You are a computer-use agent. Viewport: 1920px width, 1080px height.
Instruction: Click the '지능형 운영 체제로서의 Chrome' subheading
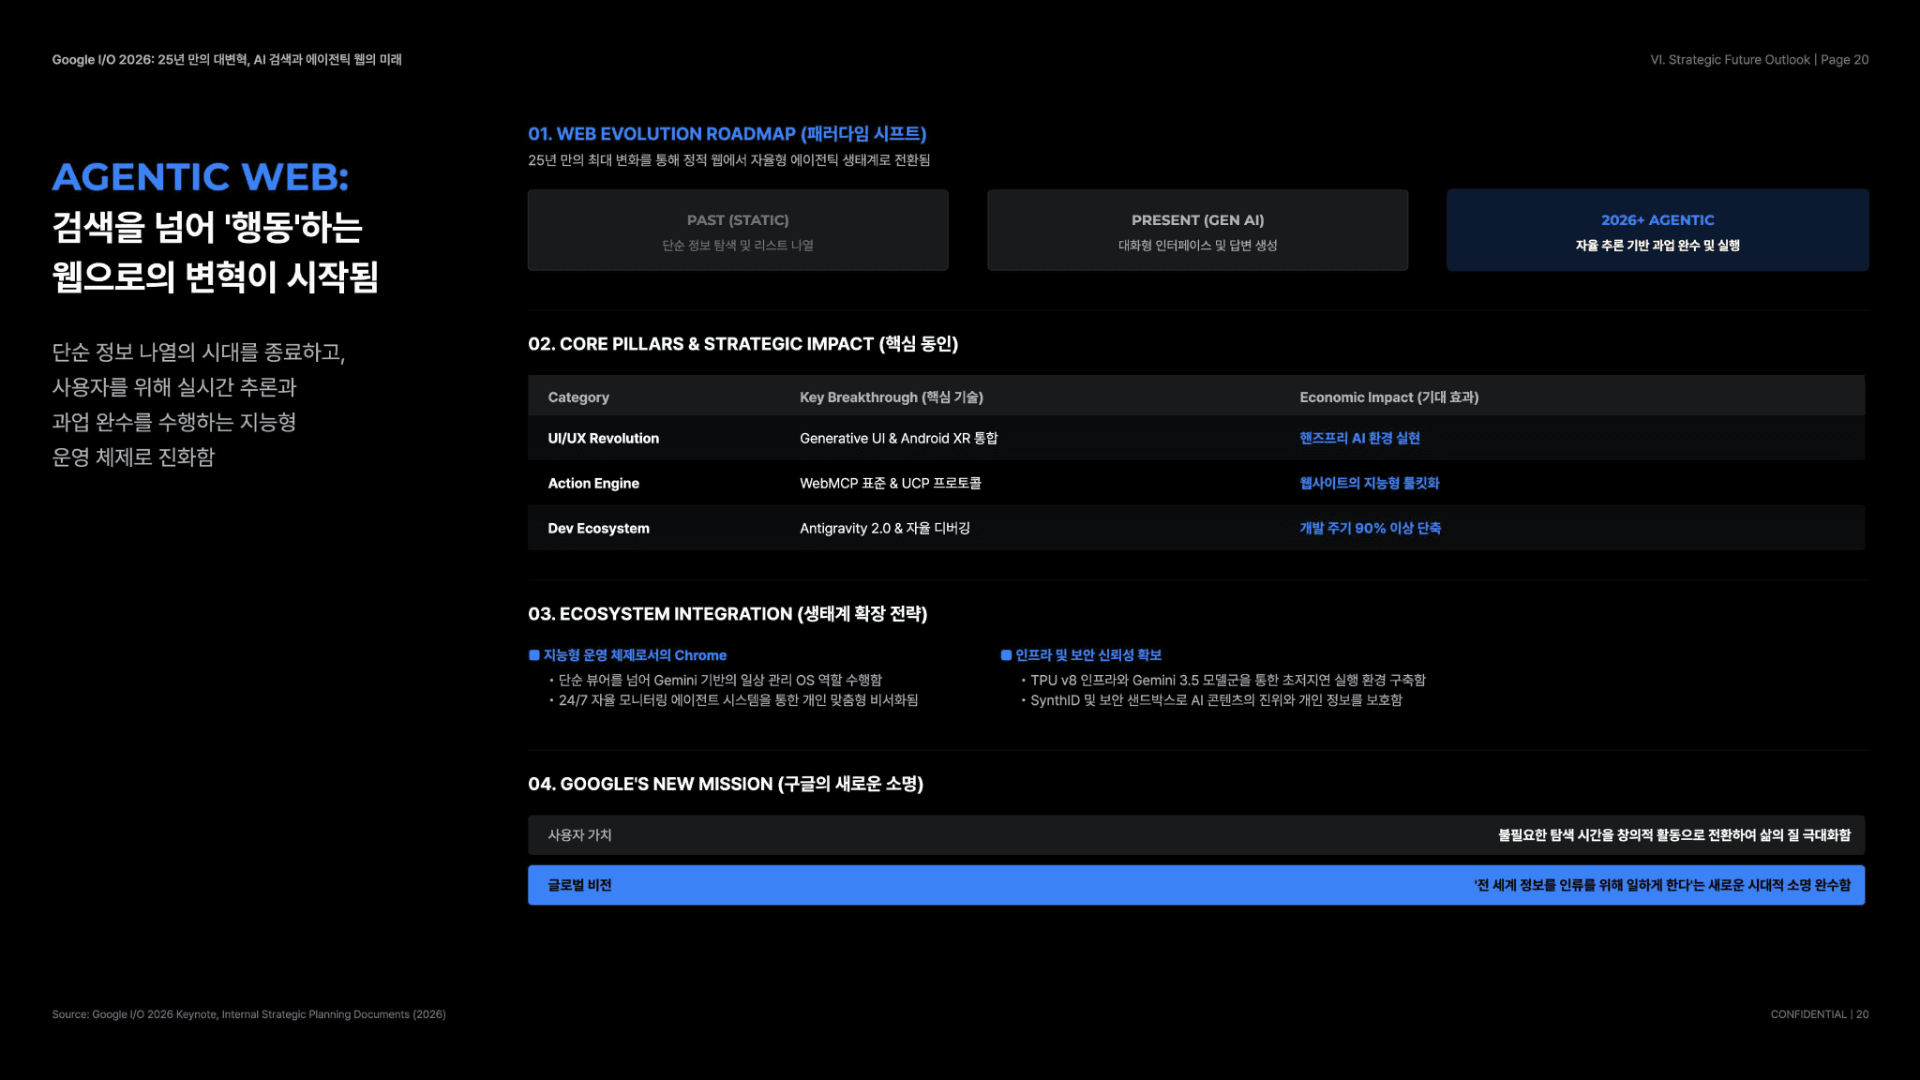[x=635, y=655]
